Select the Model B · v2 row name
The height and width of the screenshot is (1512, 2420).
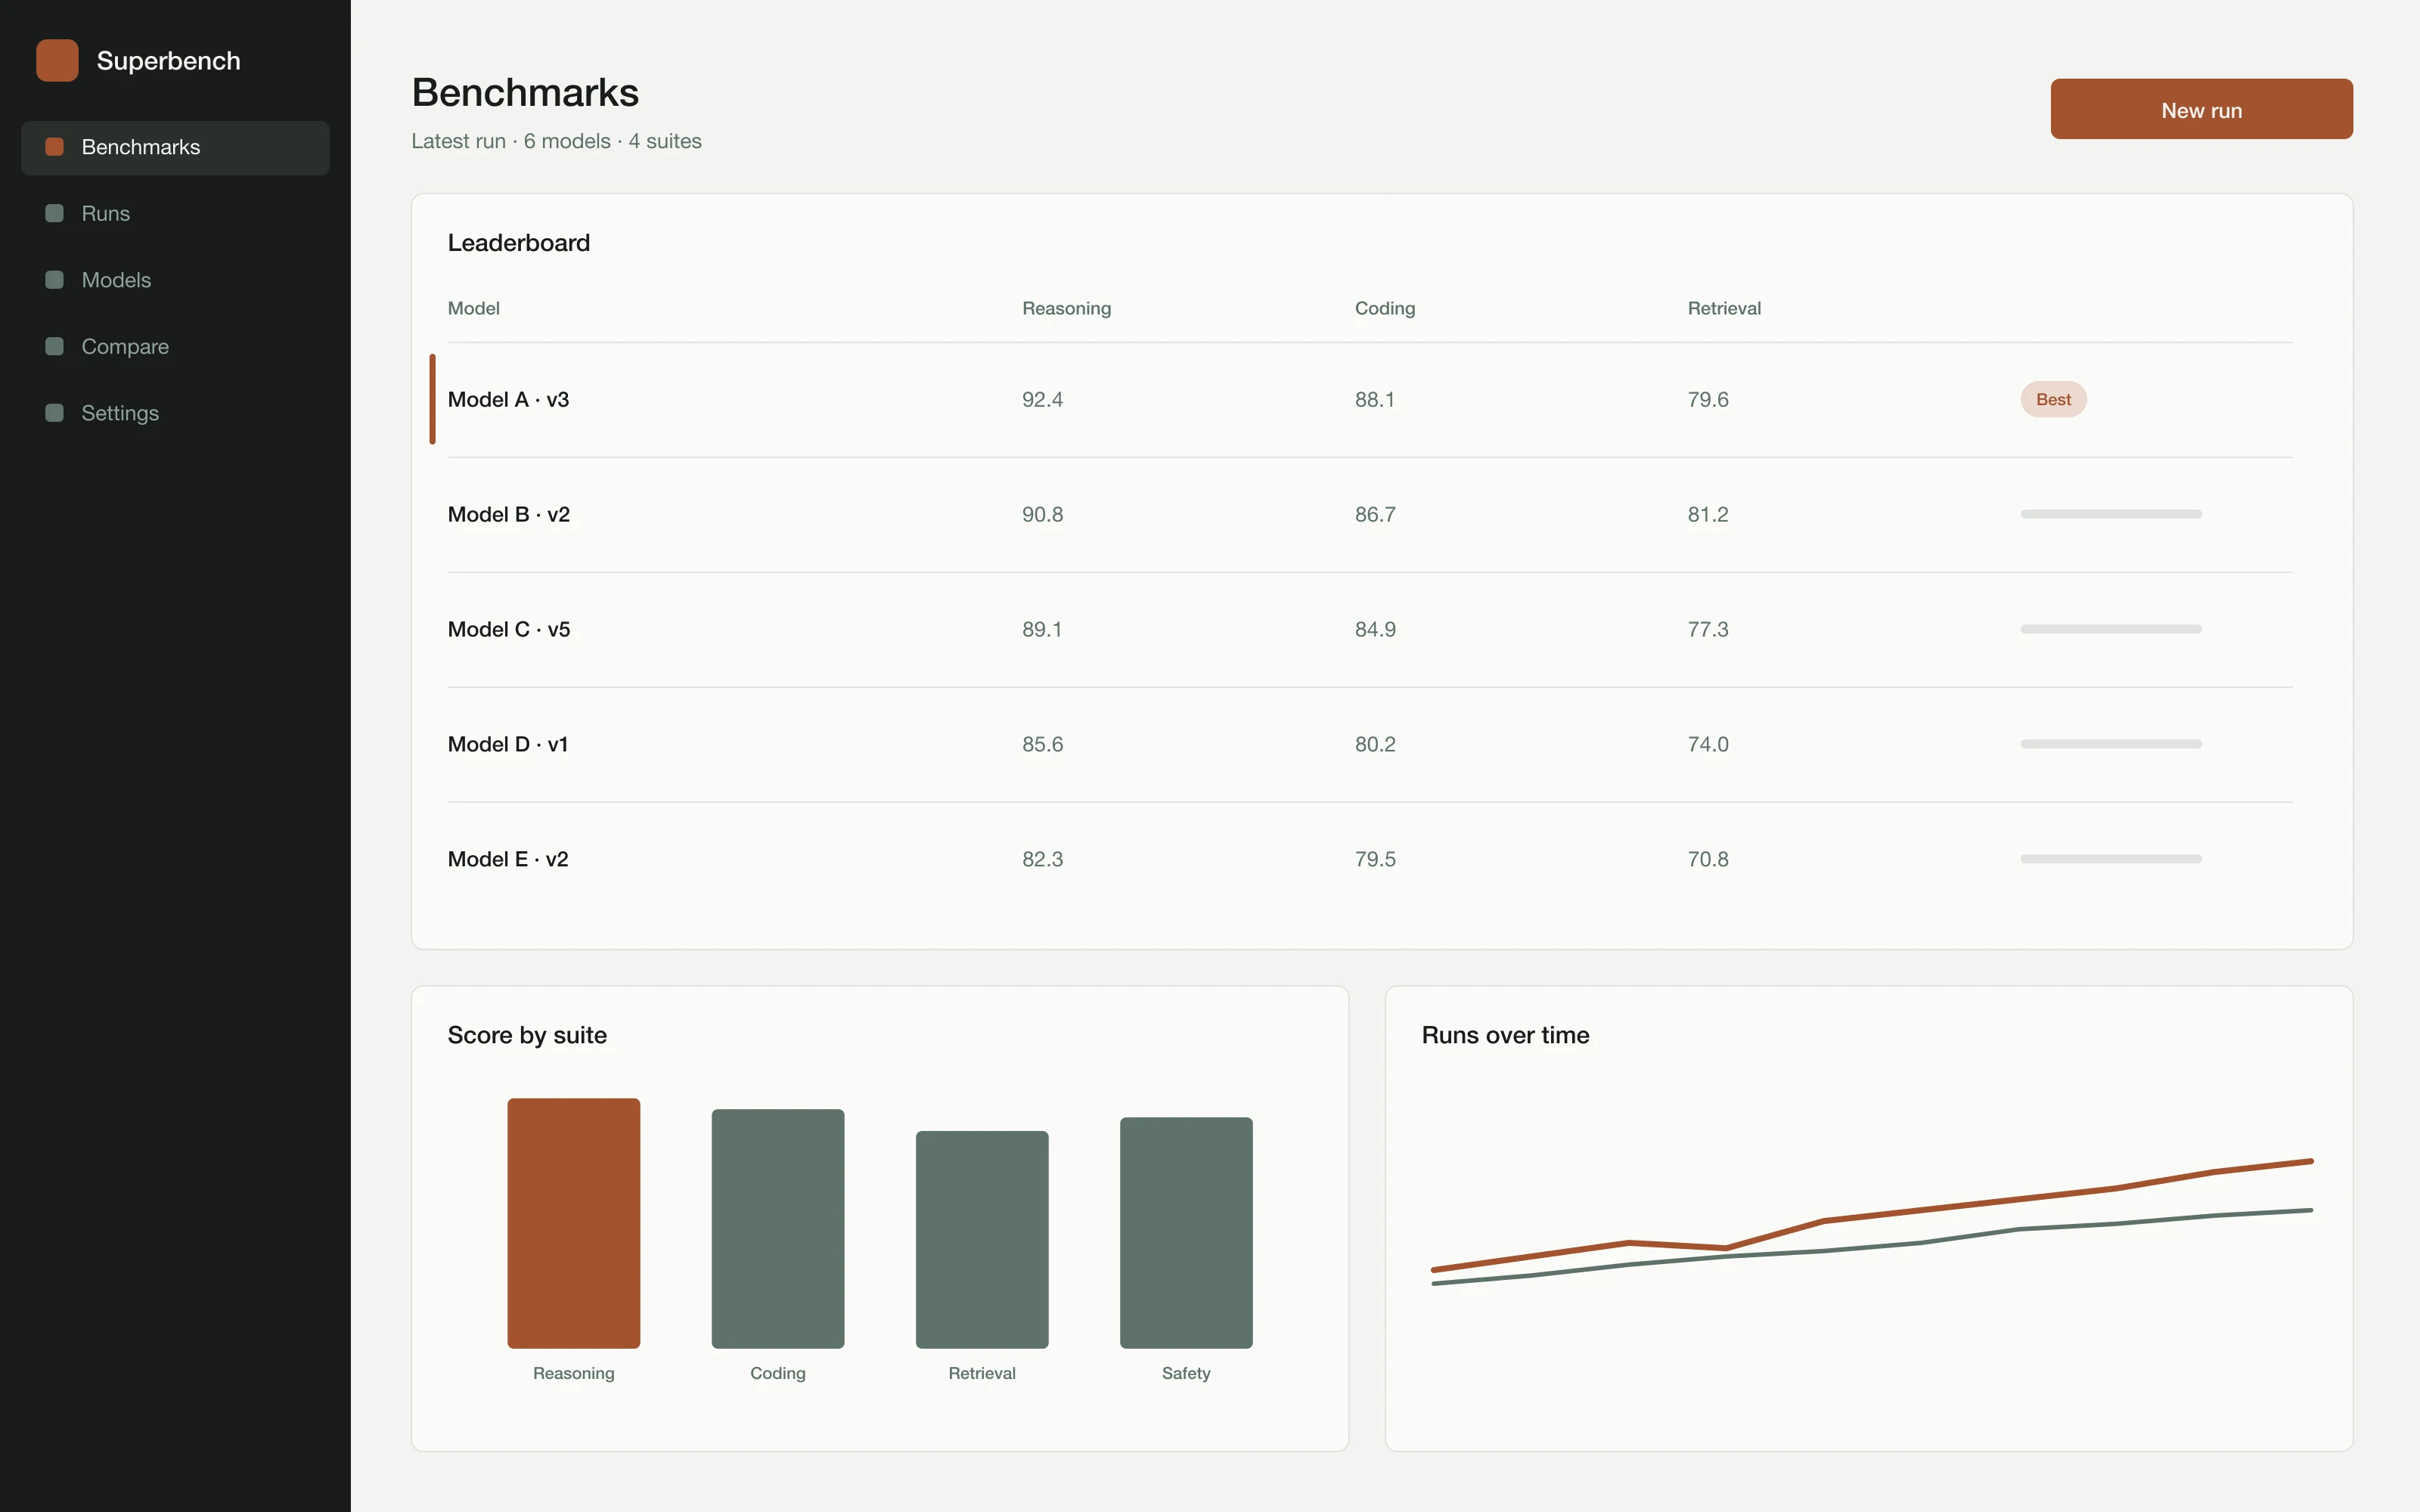tap(508, 514)
